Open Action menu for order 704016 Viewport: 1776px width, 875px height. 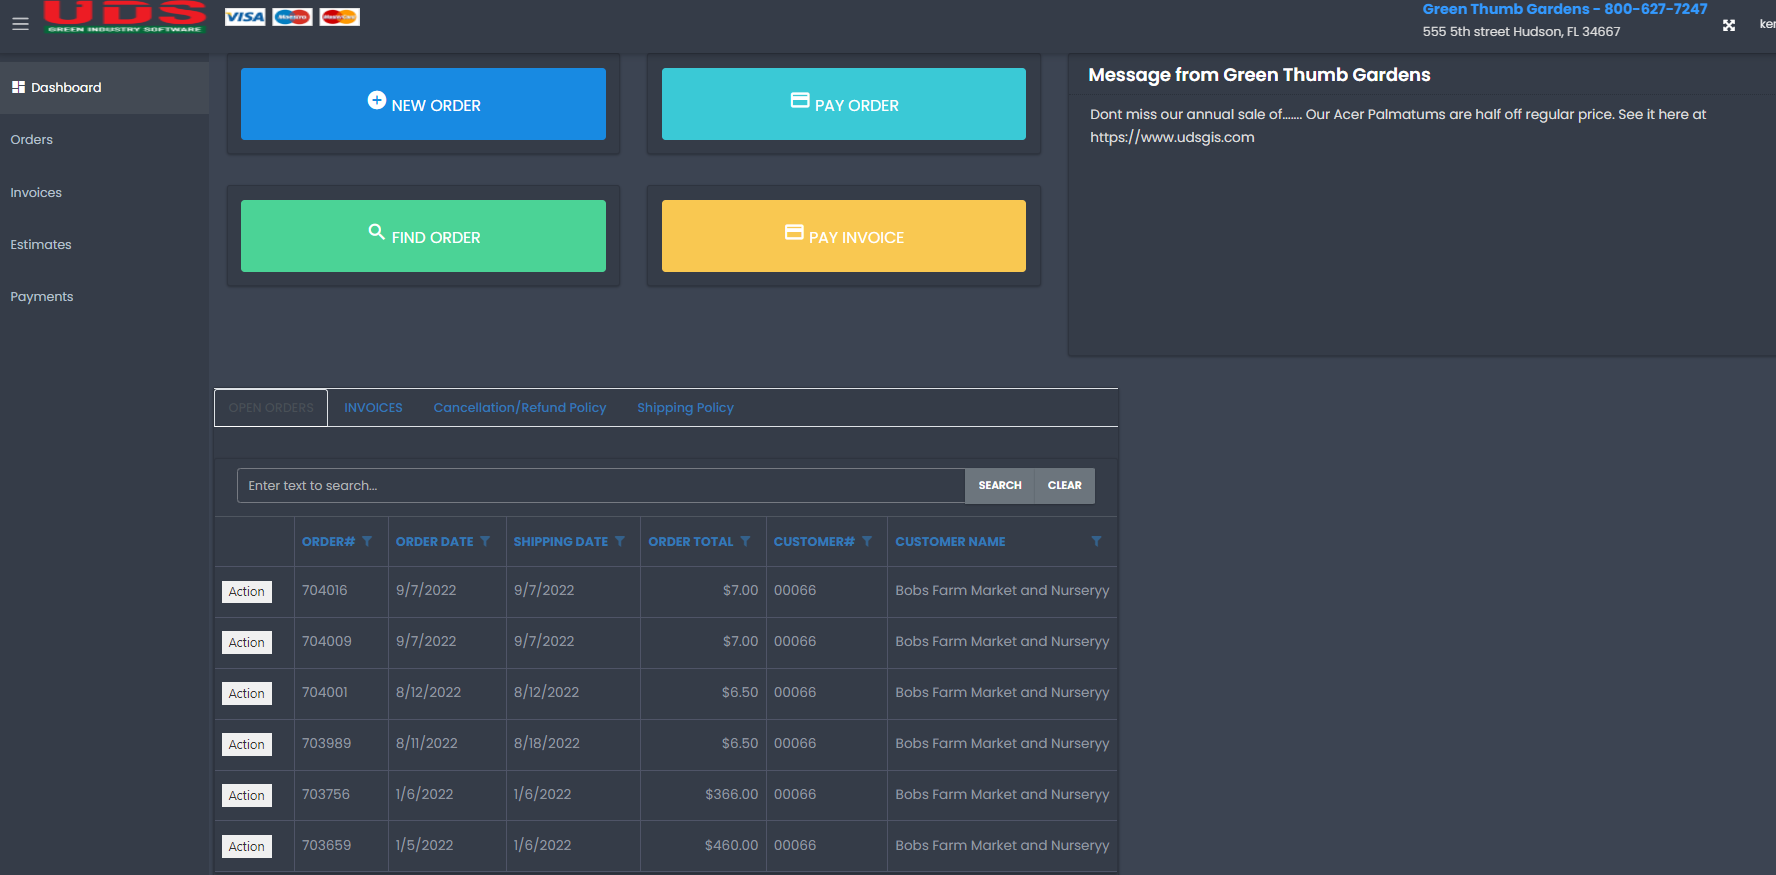[x=247, y=592]
